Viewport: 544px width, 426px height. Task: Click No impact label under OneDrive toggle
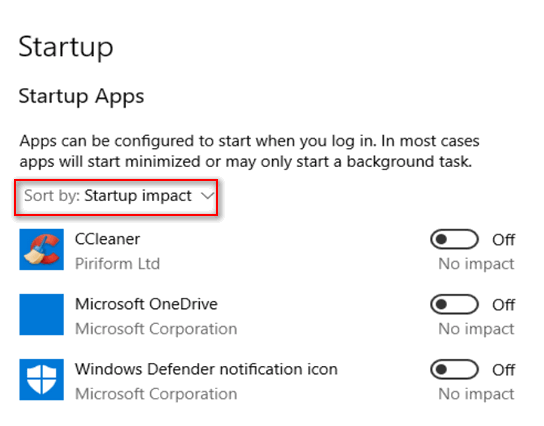(x=476, y=329)
